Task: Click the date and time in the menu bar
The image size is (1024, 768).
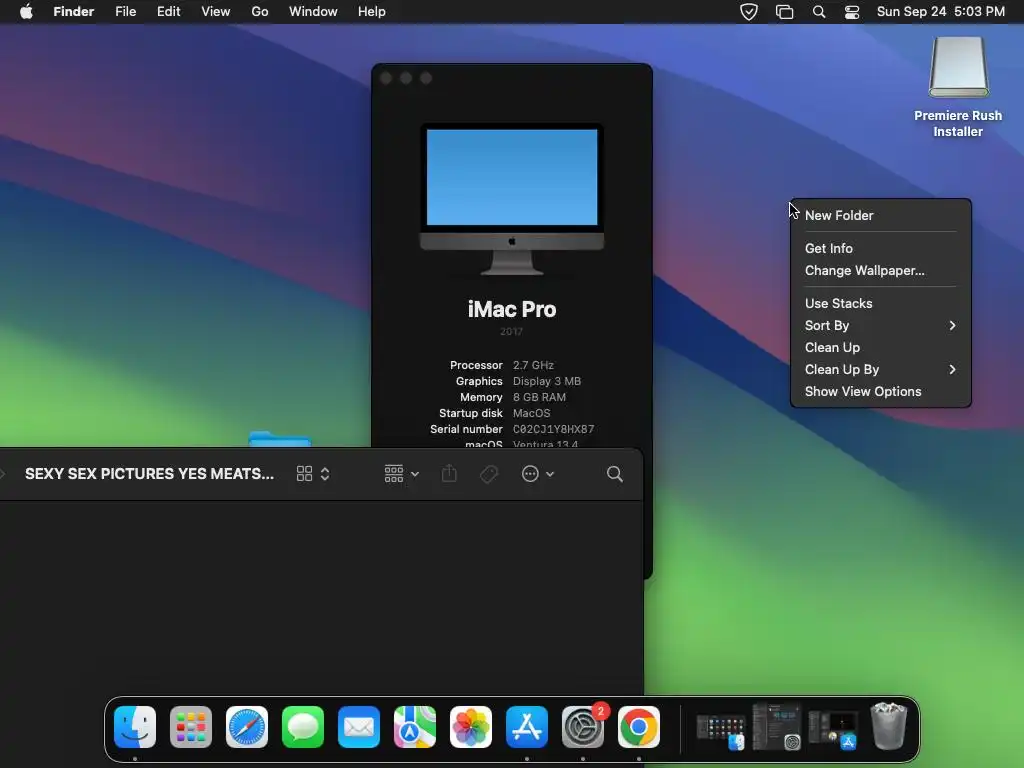Action: click(940, 12)
